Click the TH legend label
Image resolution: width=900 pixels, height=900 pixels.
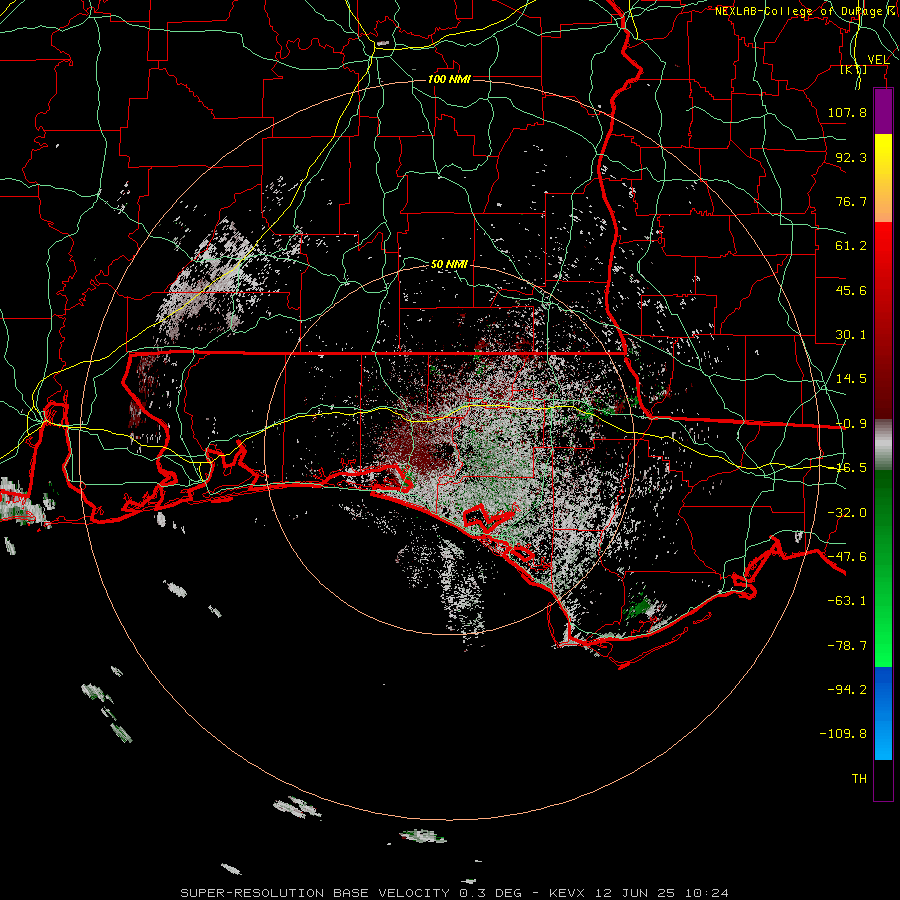point(859,779)
